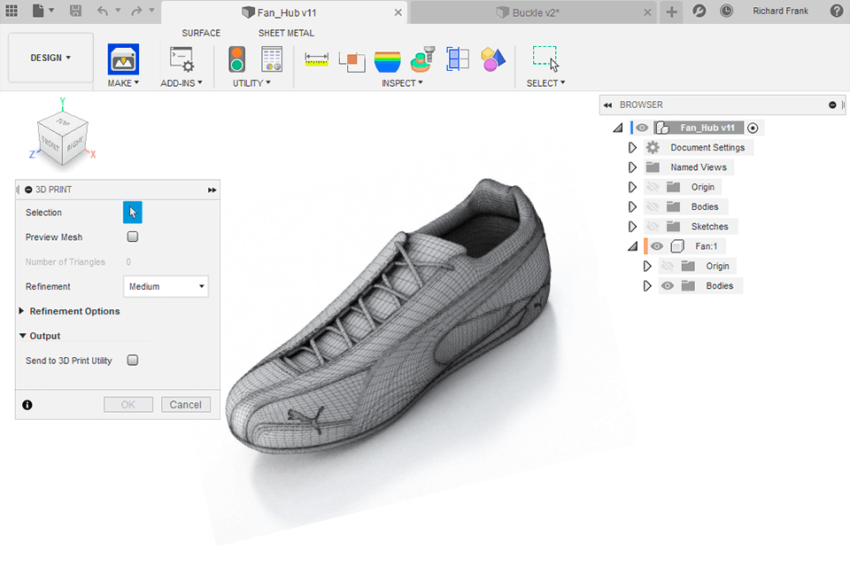
Task: Click the Selection arrow in 3D Print panel
Action: [132, 212]
